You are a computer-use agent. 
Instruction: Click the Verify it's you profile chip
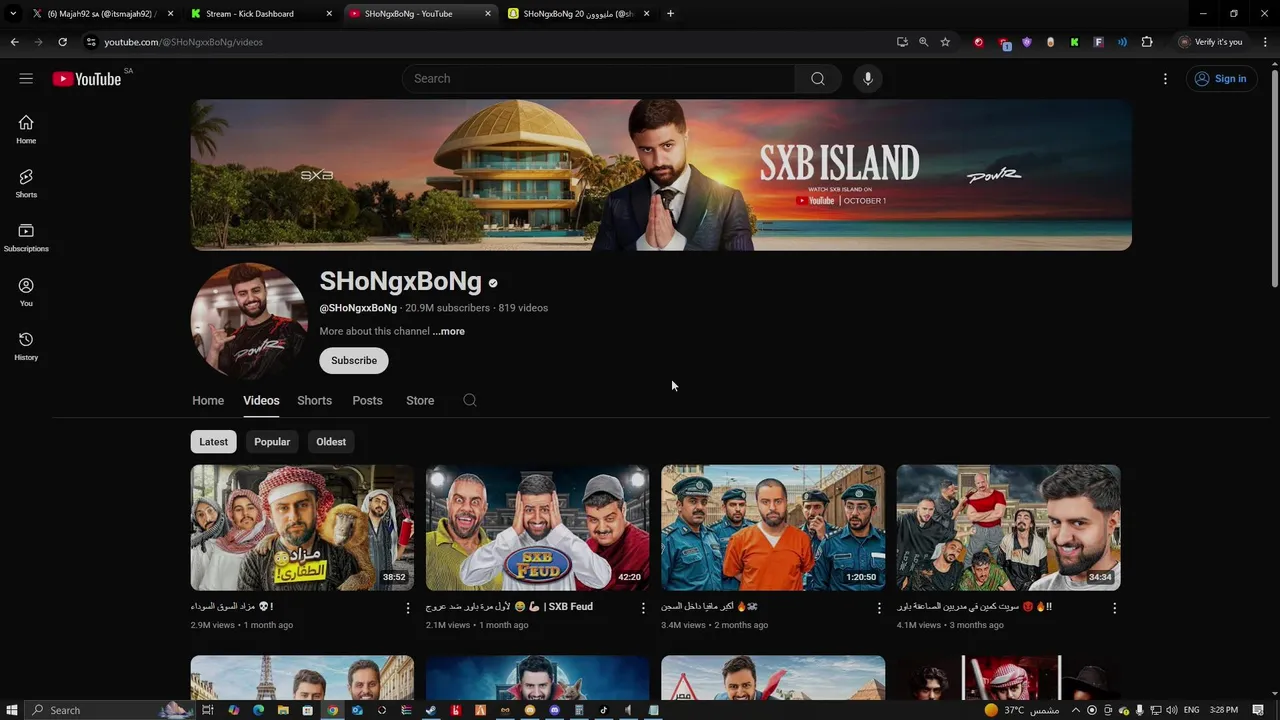point(1210,42)
